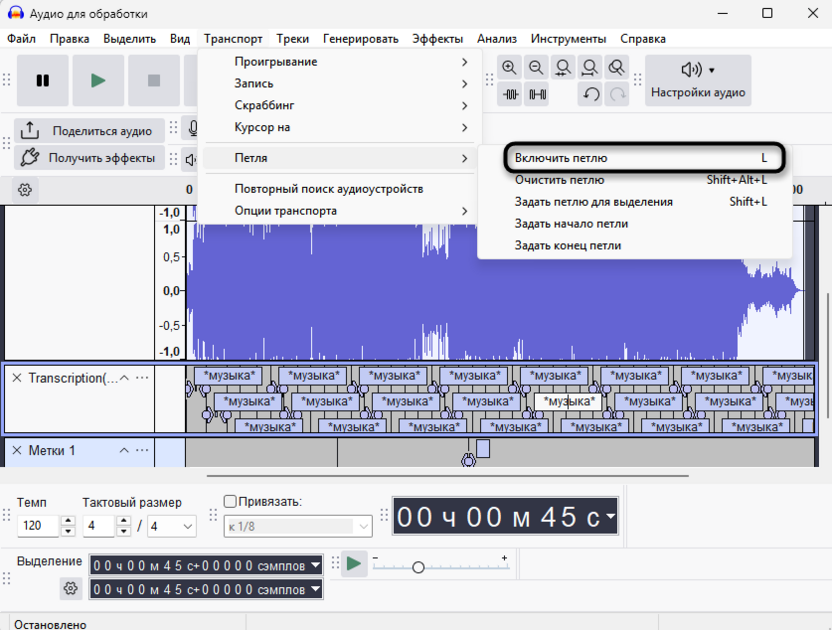Expand Скраббинг submenu
The width and height of the screenshot is (832, 630).
point(340,105)
